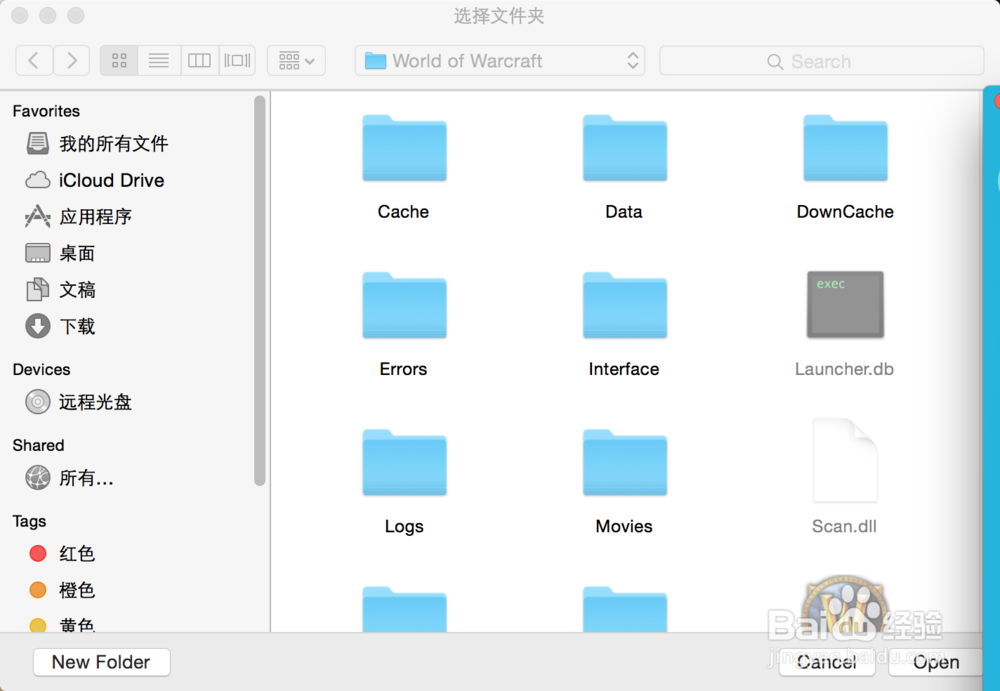Open 我的所有文件 in sidebar
Viewport: 1000px width, 691px height.
97,144
